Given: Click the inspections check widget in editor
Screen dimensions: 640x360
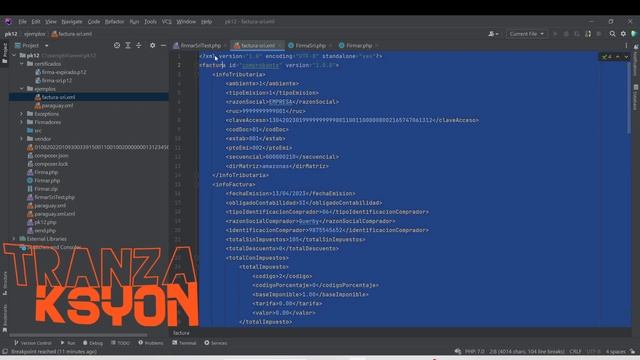Looking at the screenshot, I should 606,57.
